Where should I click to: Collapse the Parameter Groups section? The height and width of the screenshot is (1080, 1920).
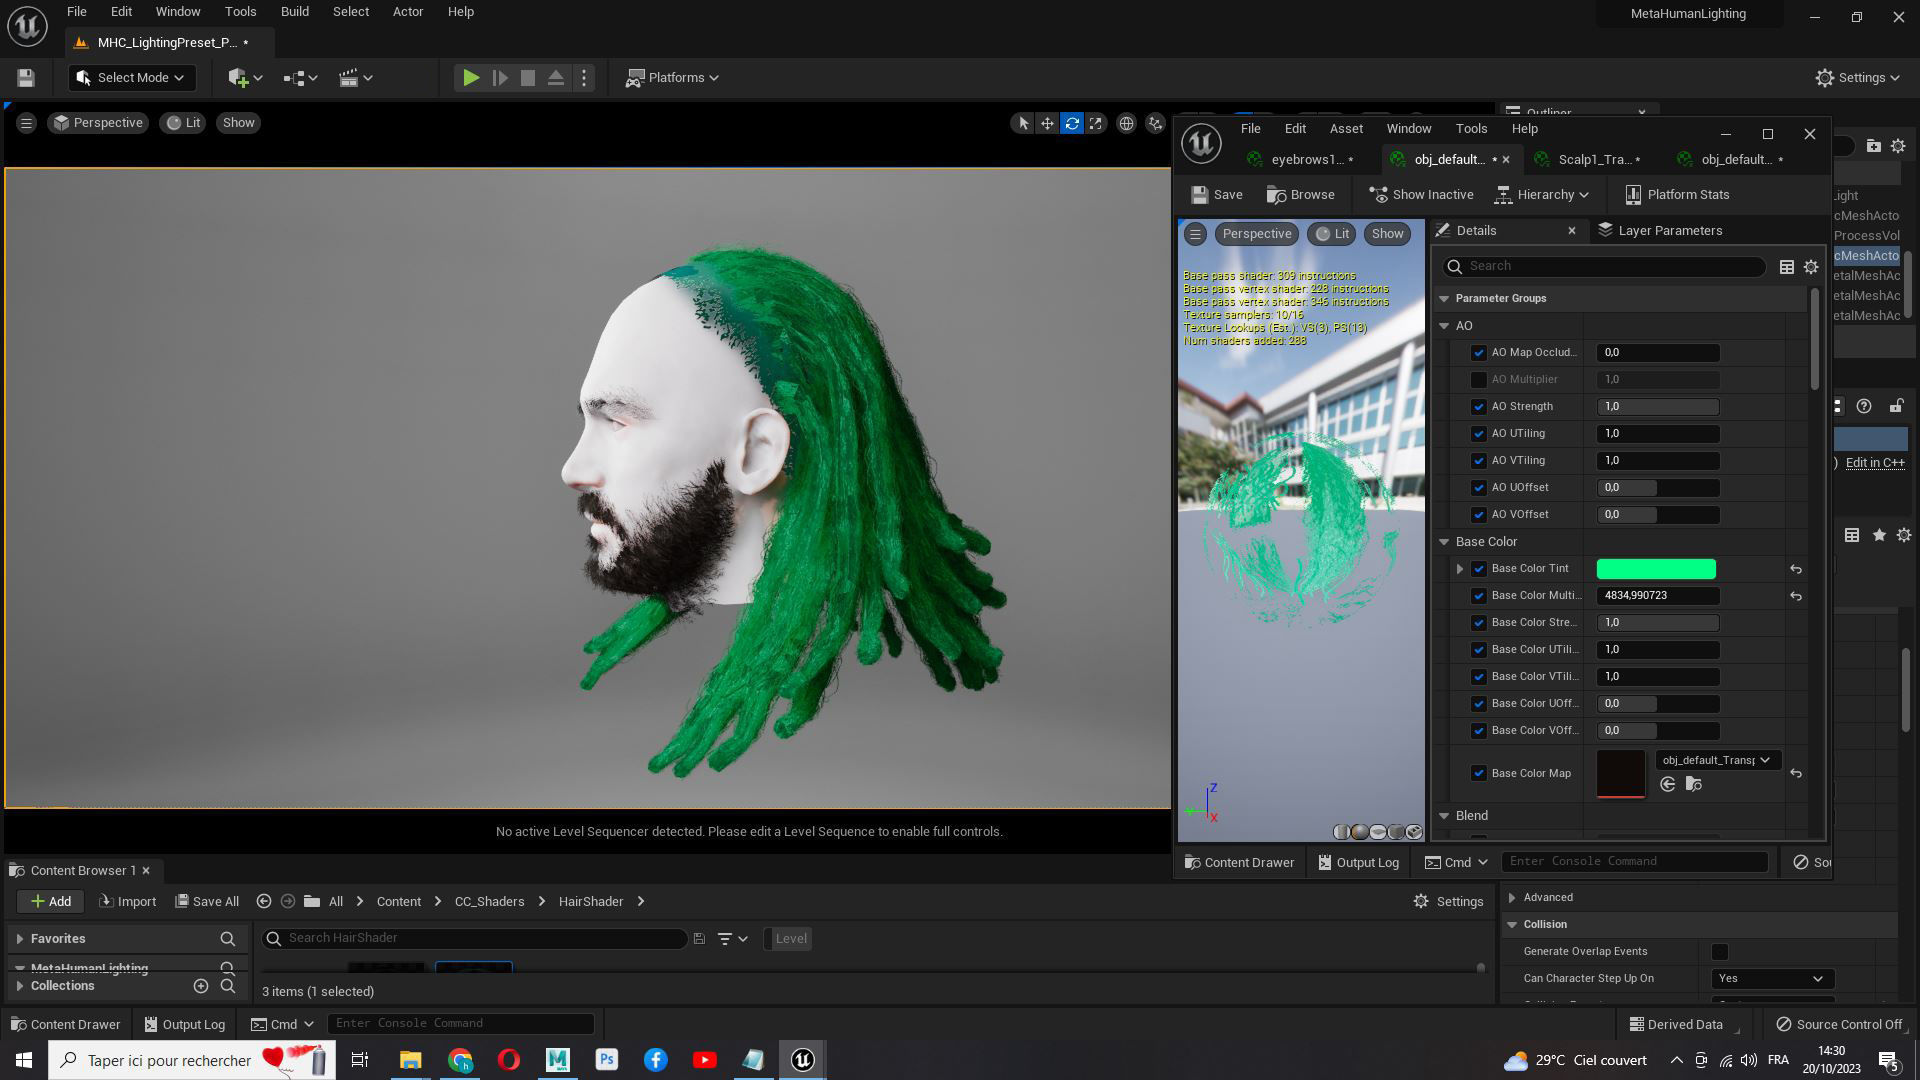pyautogui.click(x=1444, y=299)
